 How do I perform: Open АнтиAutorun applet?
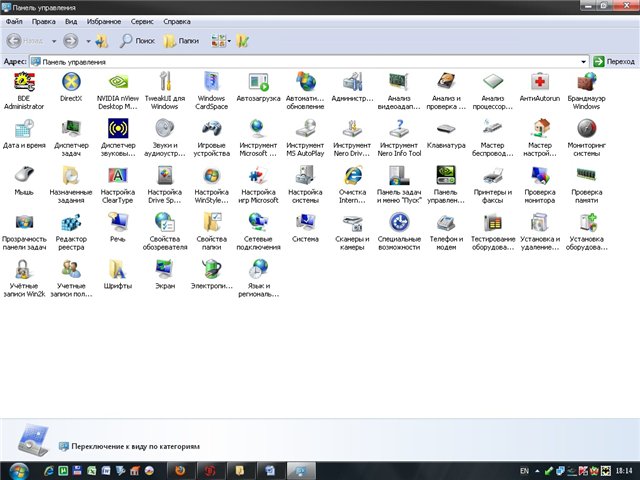point(540,87)
